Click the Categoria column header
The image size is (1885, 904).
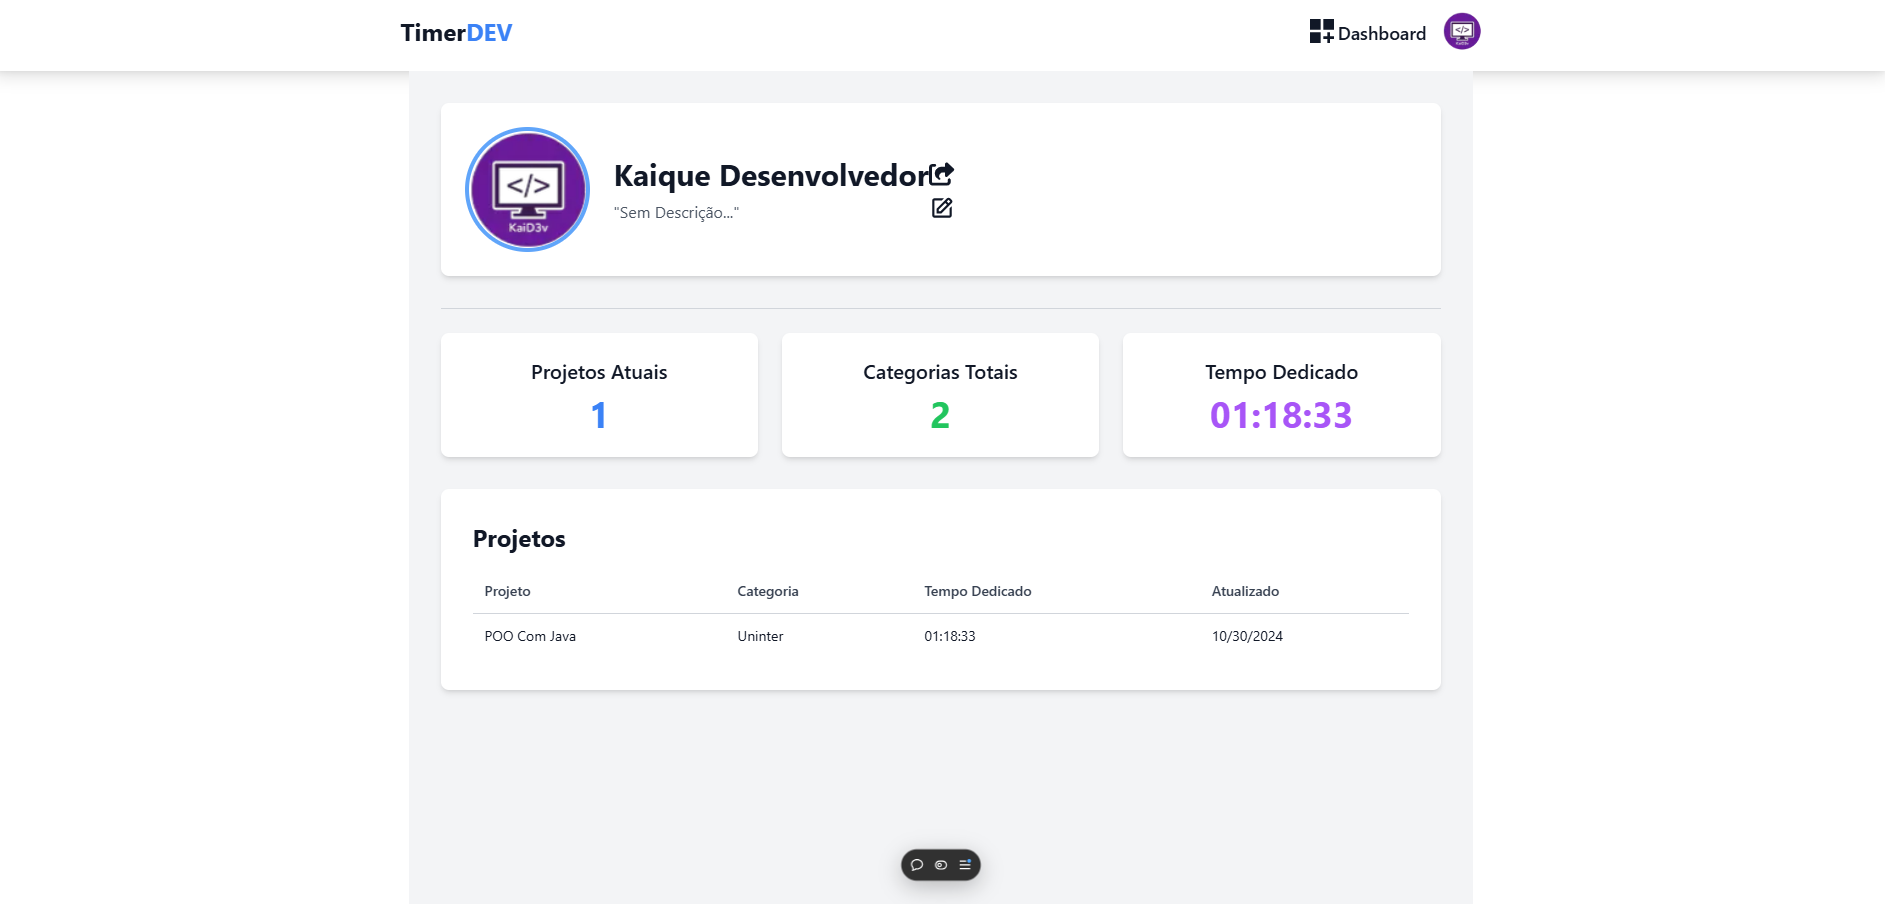767,591
